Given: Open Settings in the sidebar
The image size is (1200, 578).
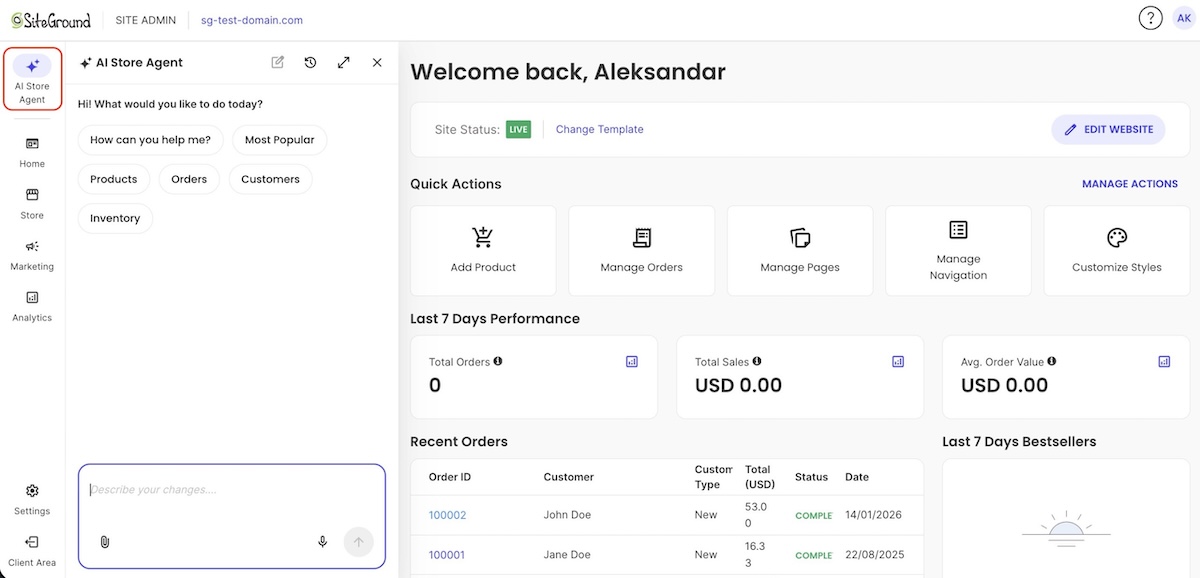Looking at the screenshot, I should [32, 499].
